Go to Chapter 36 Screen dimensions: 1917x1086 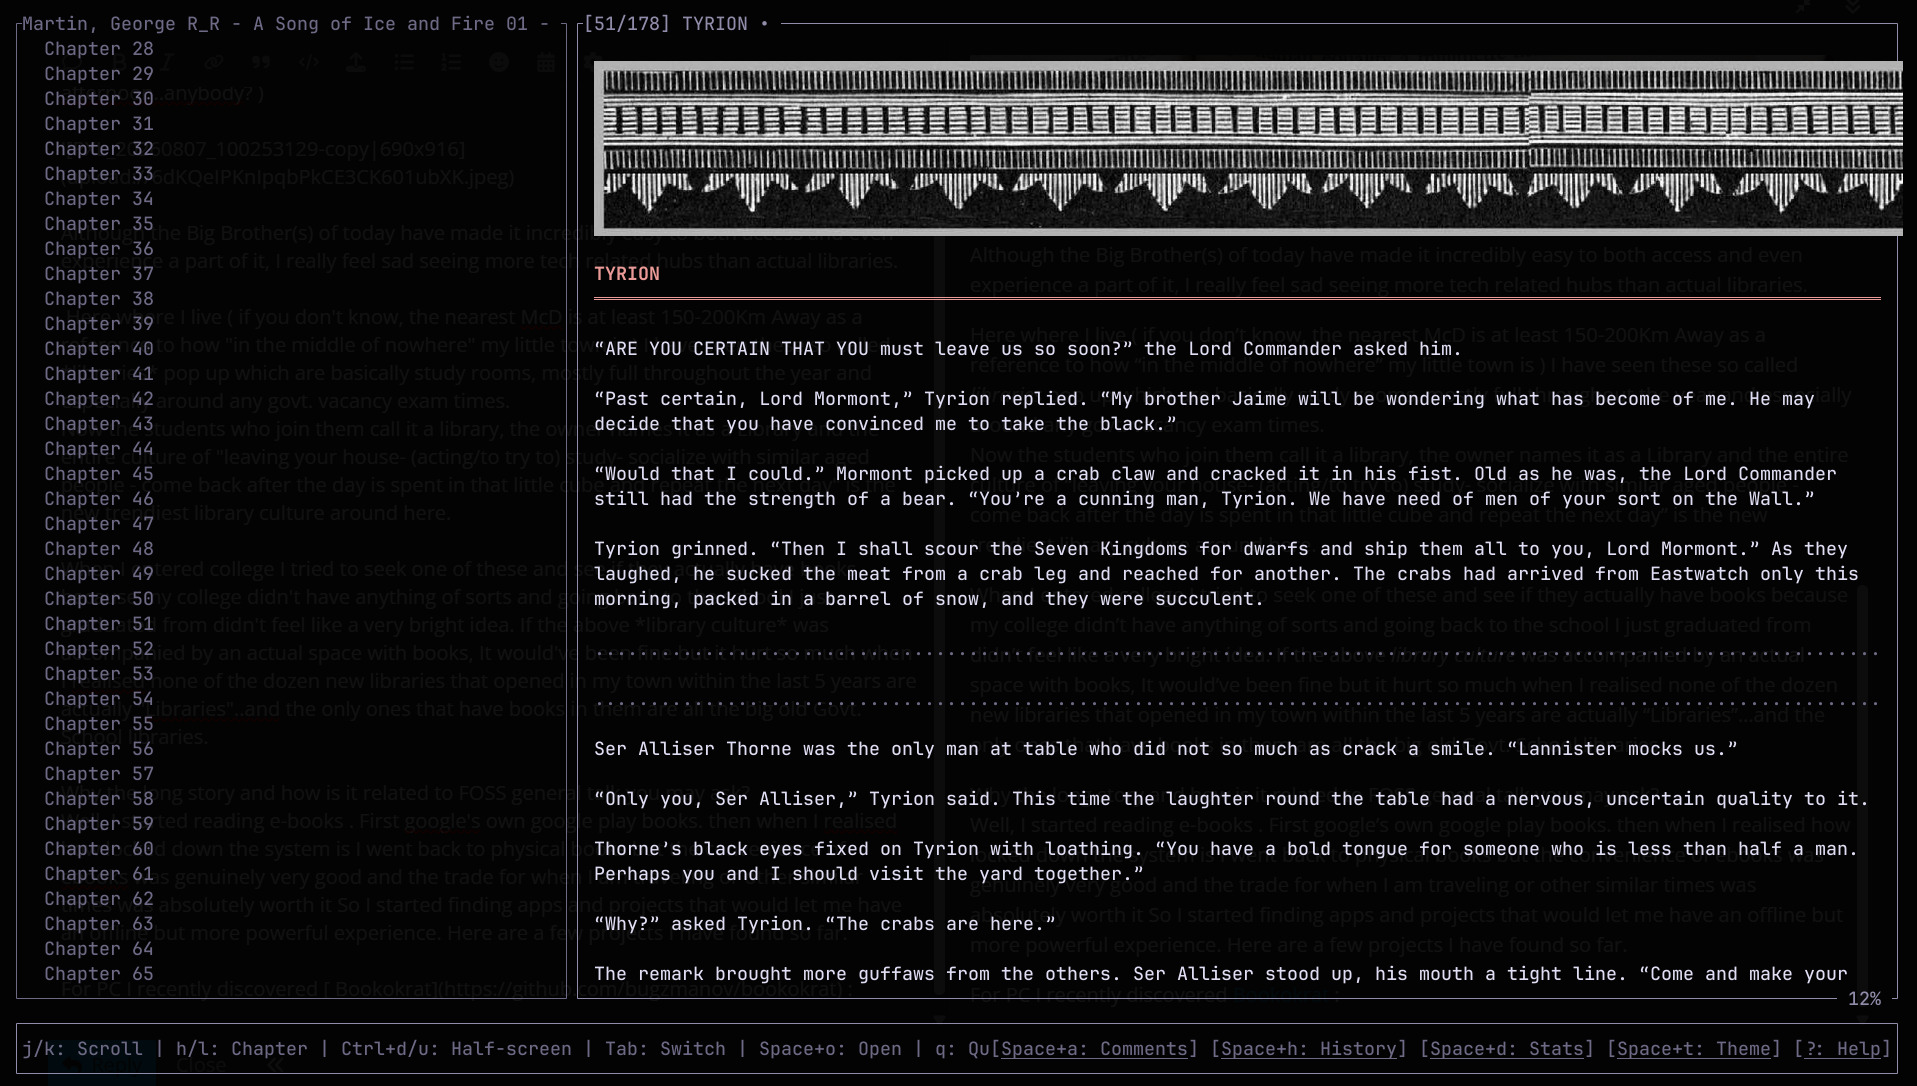click(x=99, y=249)
